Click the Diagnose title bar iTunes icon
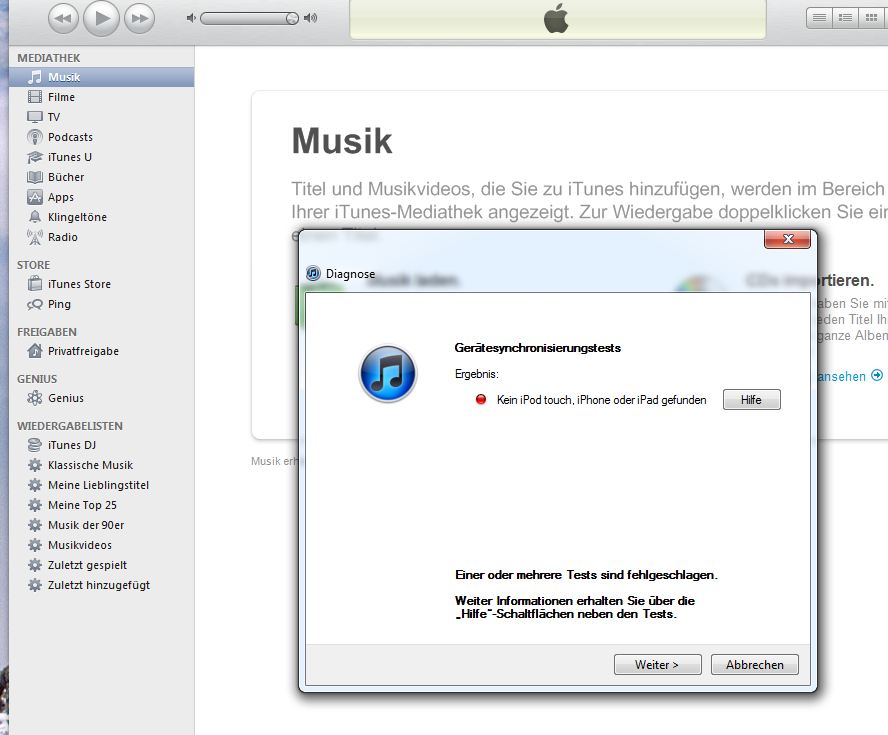The height and width of the screenshot is (735, 888). point(313,274)
